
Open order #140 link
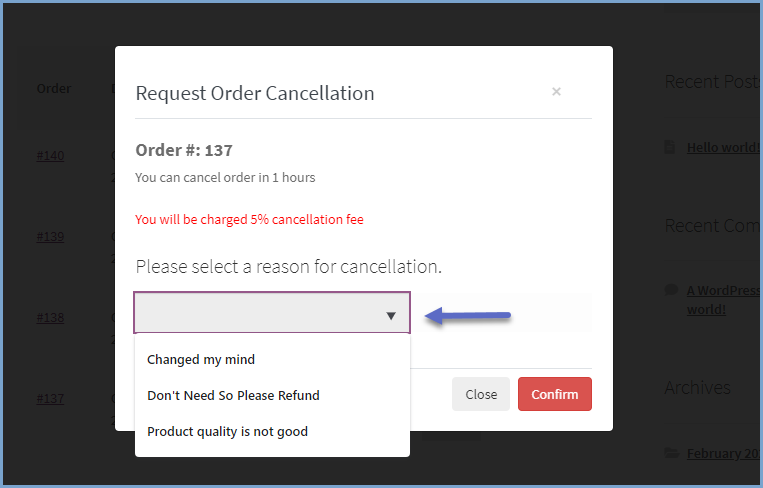[x=50, y=156]
